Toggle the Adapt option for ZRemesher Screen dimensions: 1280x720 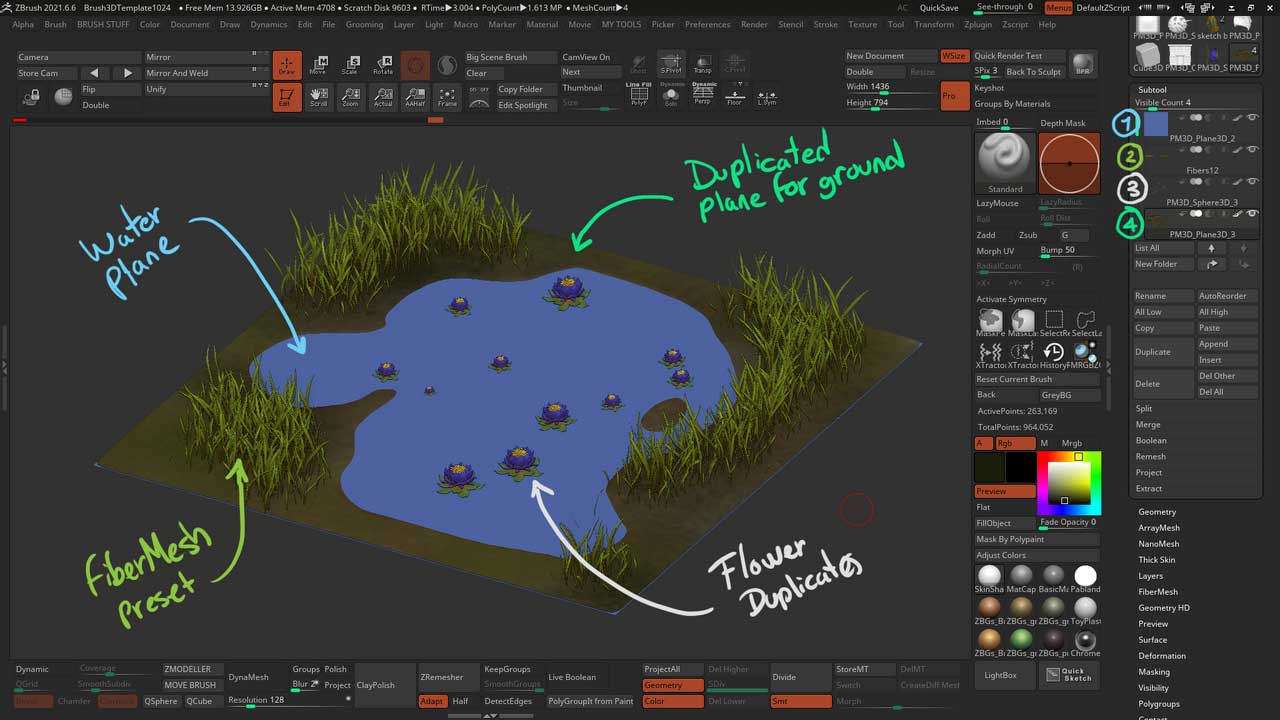432,701
